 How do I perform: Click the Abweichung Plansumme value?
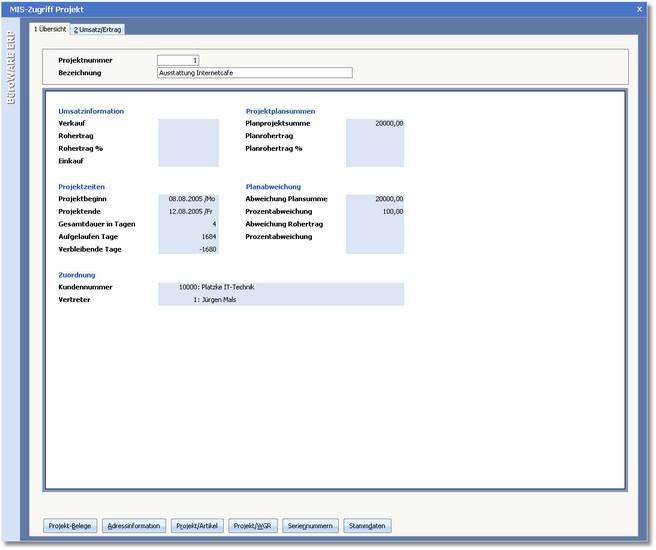tap(375, 199)
